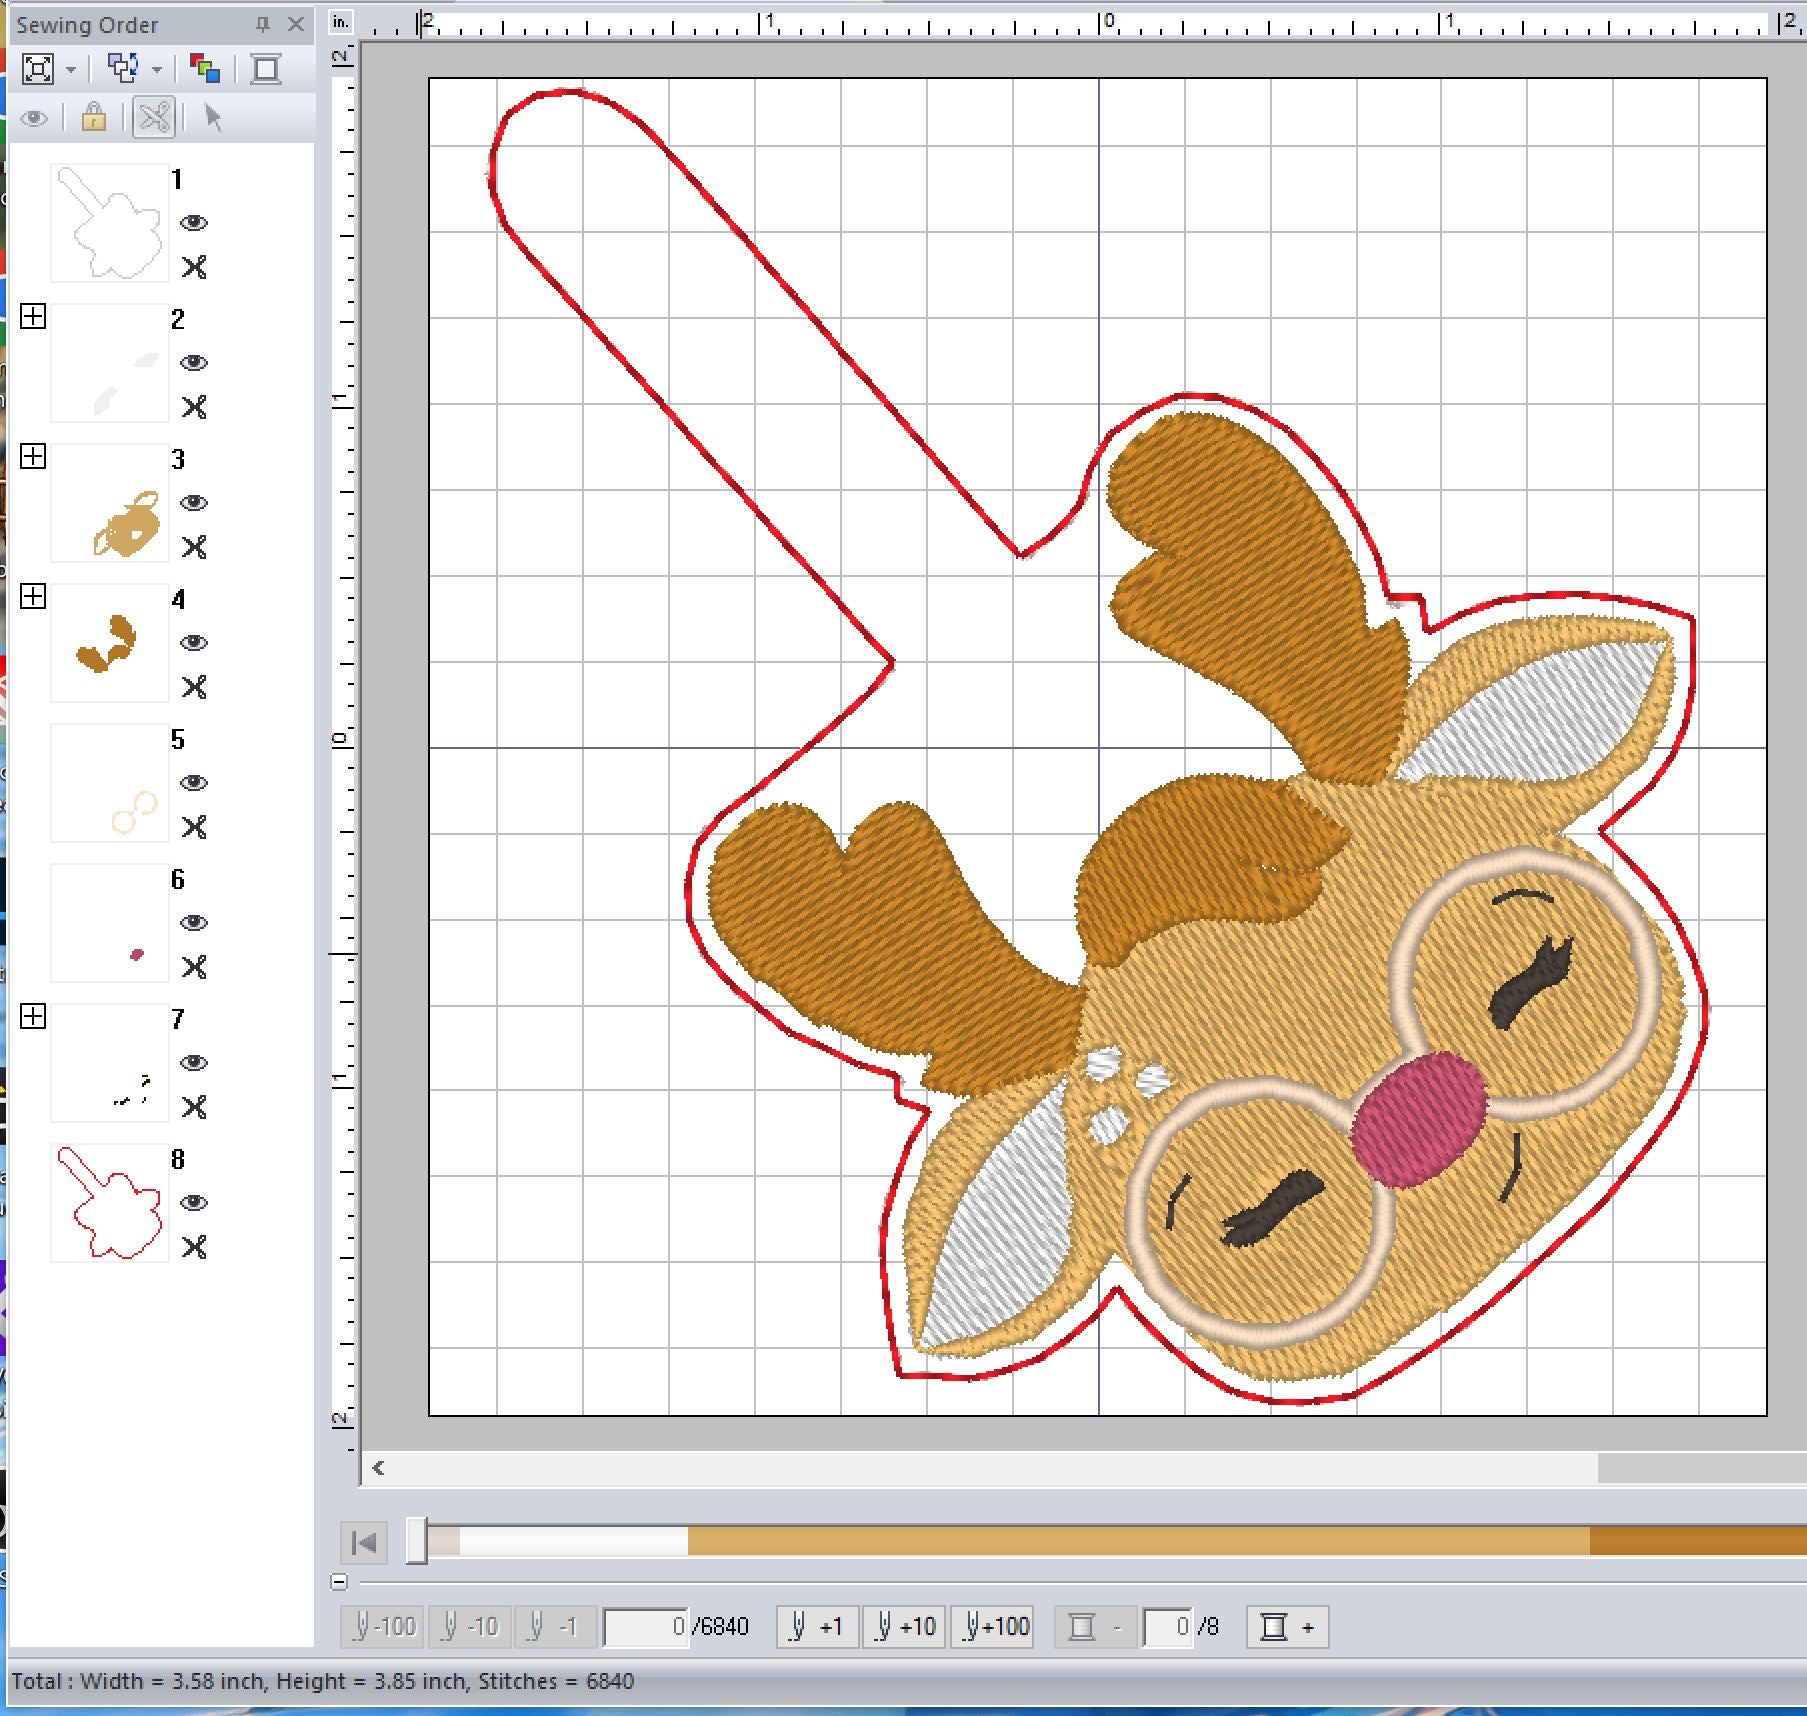Image resolution: width=1807 pixels, height=1716 pixels.
Task: Click the thread spool icon in Sewing Order toolbar
Action: click(266, 69)
